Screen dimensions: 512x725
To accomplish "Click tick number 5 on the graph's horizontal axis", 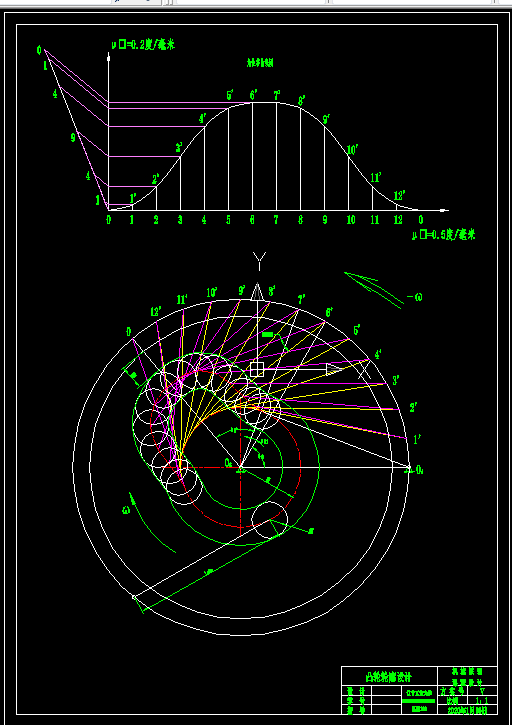I will click(x=228, y=220).
